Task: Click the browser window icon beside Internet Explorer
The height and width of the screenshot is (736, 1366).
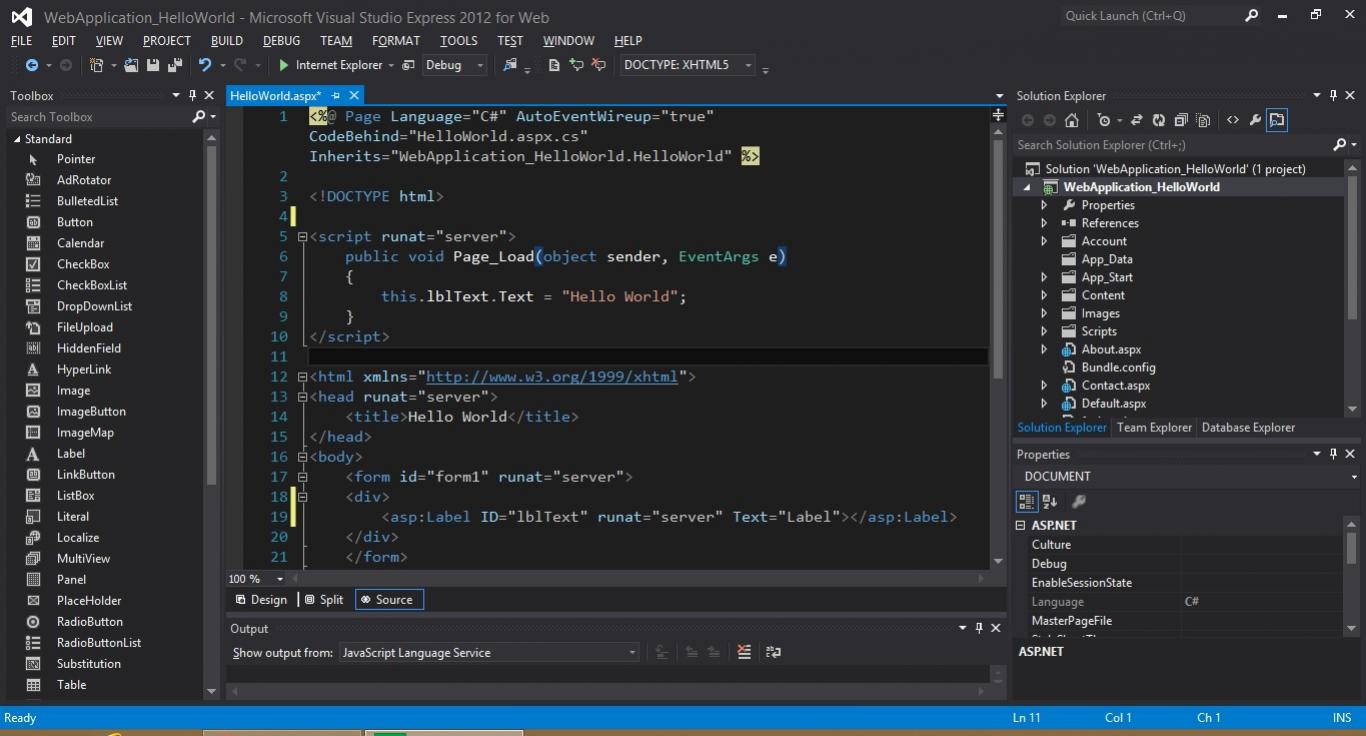Action: 408,65
